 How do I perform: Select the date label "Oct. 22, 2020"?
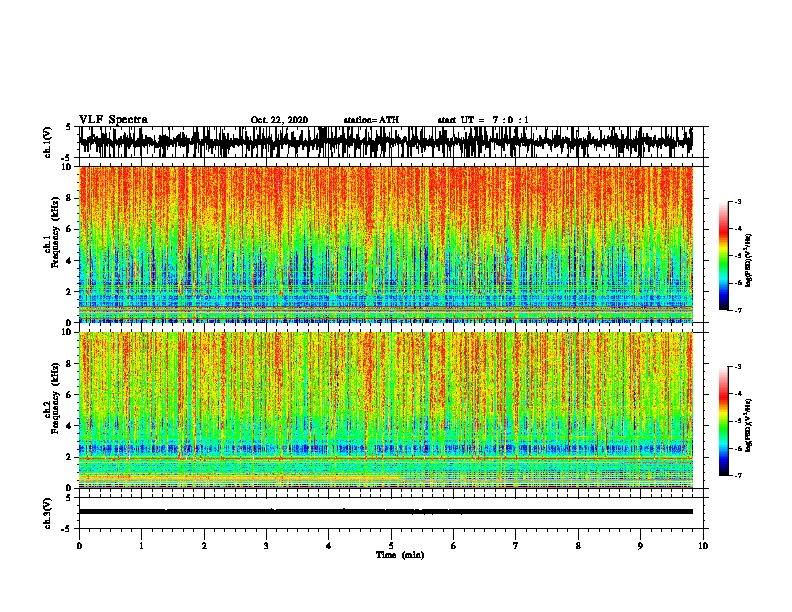click(279, 120)
